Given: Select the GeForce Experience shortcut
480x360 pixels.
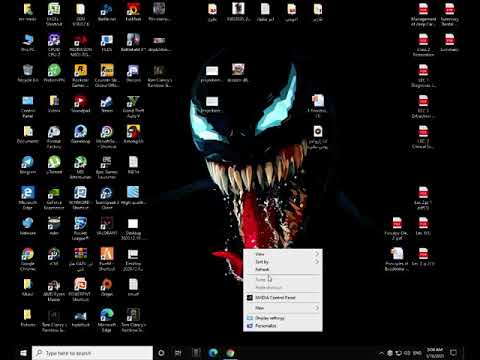Looking at the screenshot, I should (54, 198).
